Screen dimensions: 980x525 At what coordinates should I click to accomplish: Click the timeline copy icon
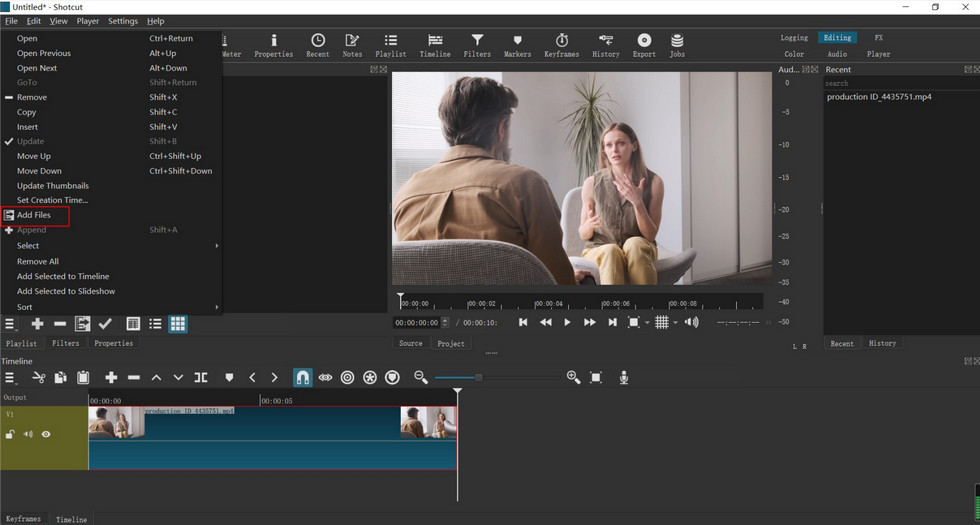coord(61,378)
